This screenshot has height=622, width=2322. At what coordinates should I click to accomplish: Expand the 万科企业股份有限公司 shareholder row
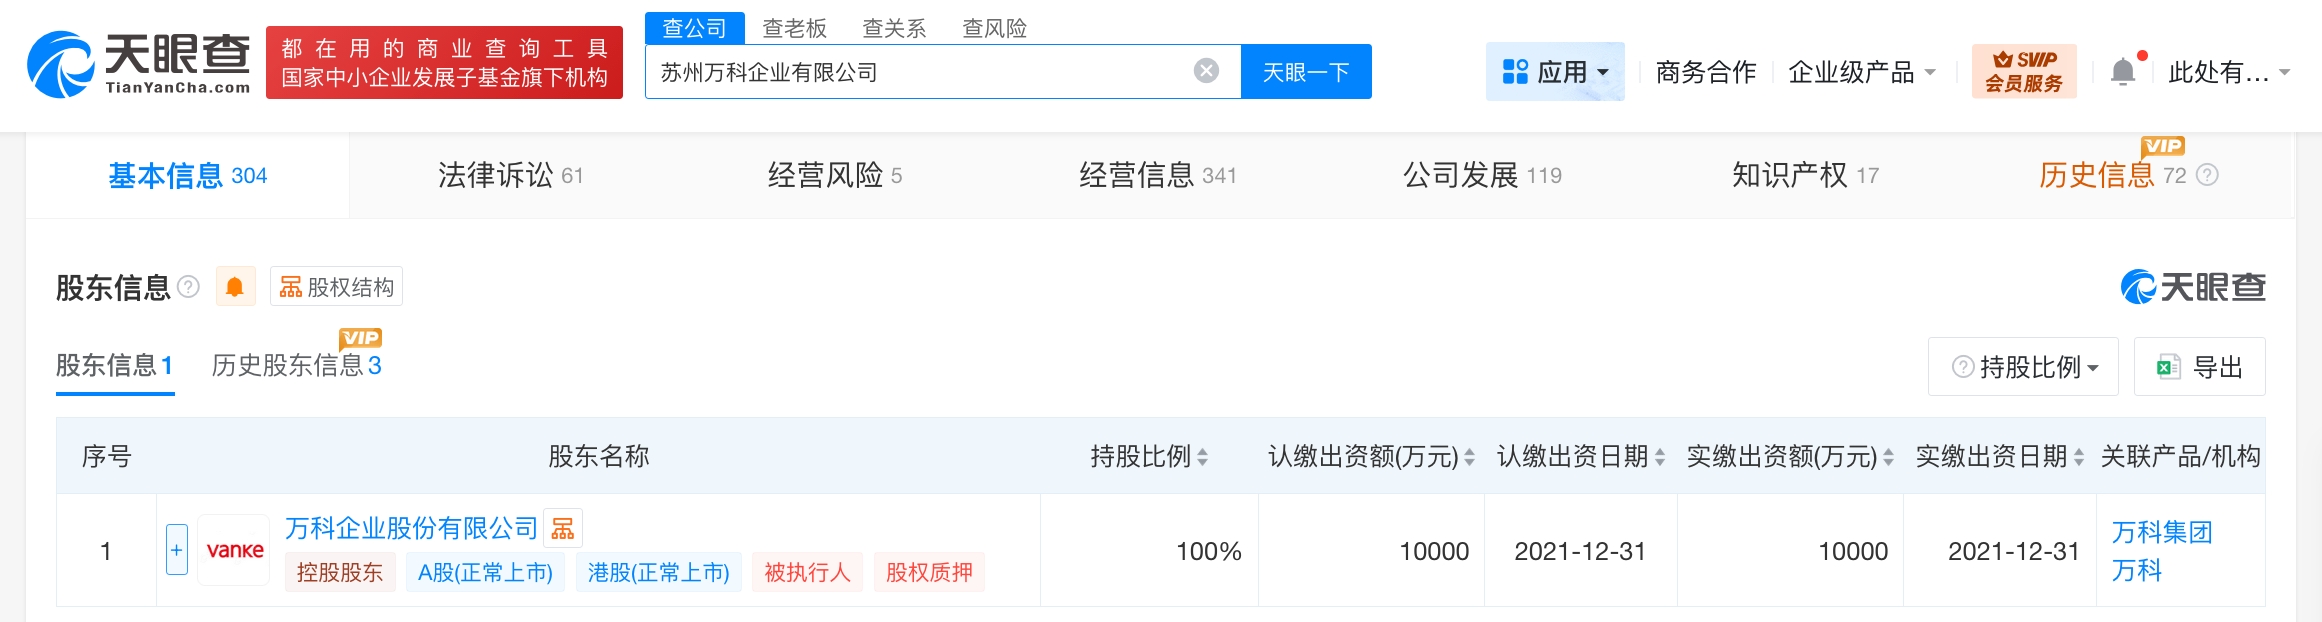[176, 550]
